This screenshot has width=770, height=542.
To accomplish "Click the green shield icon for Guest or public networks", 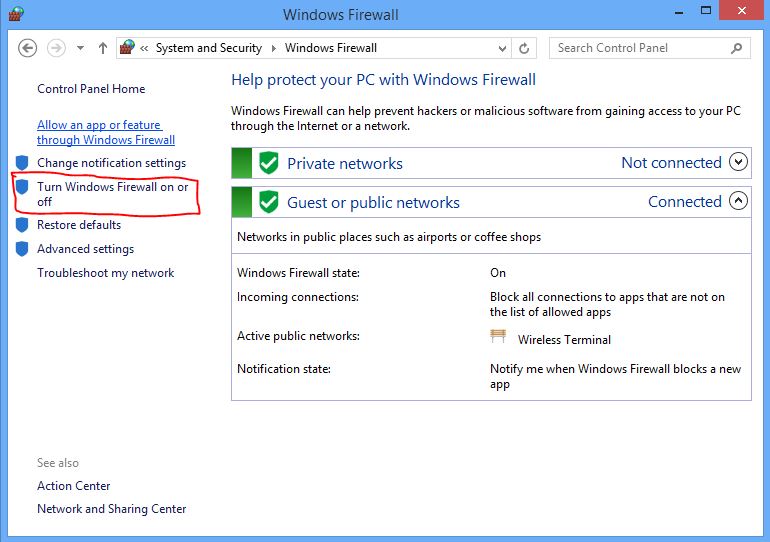I will tap(269, 202).
